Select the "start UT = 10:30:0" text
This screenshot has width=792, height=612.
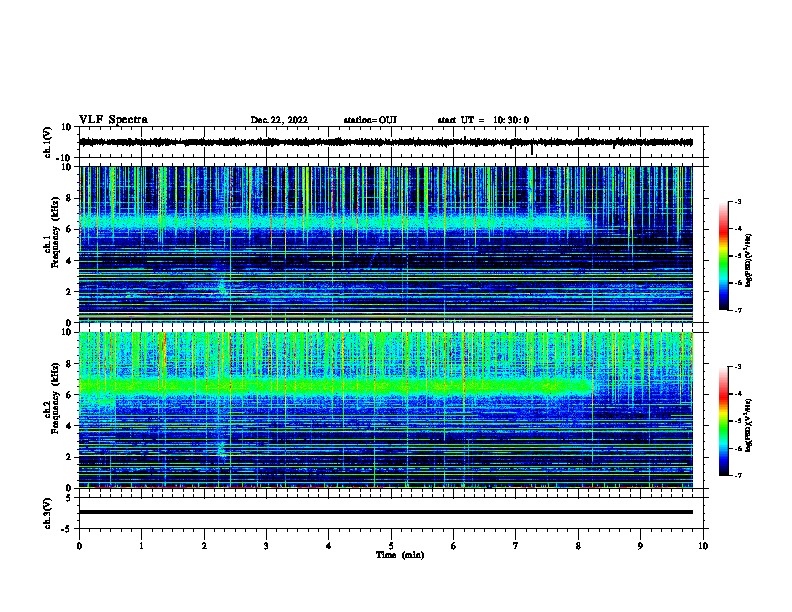483,120
